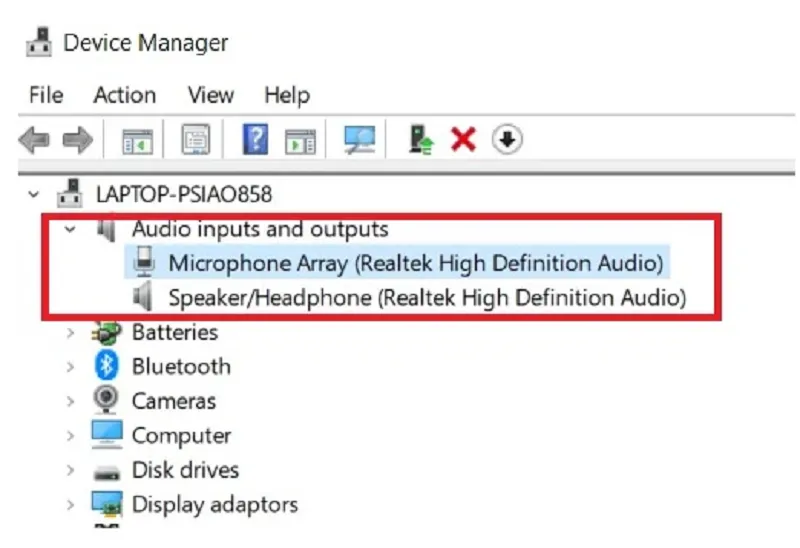The image size is (800, 548).
Task: Expand the Disk drives category
Action: (70, 470)
